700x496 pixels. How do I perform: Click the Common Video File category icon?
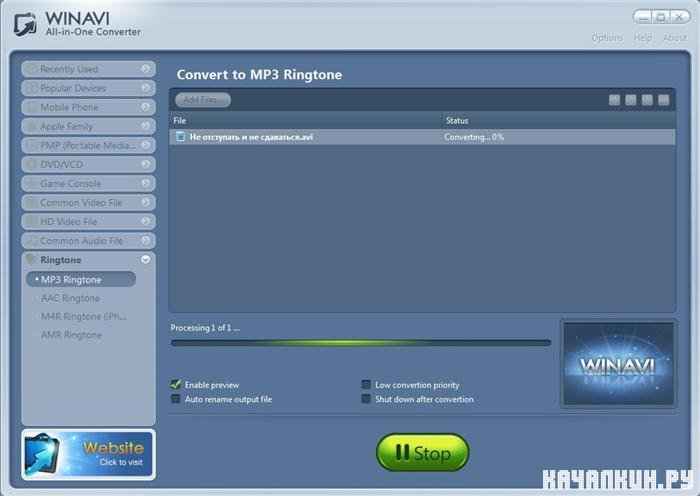click(x=31, y=203)
